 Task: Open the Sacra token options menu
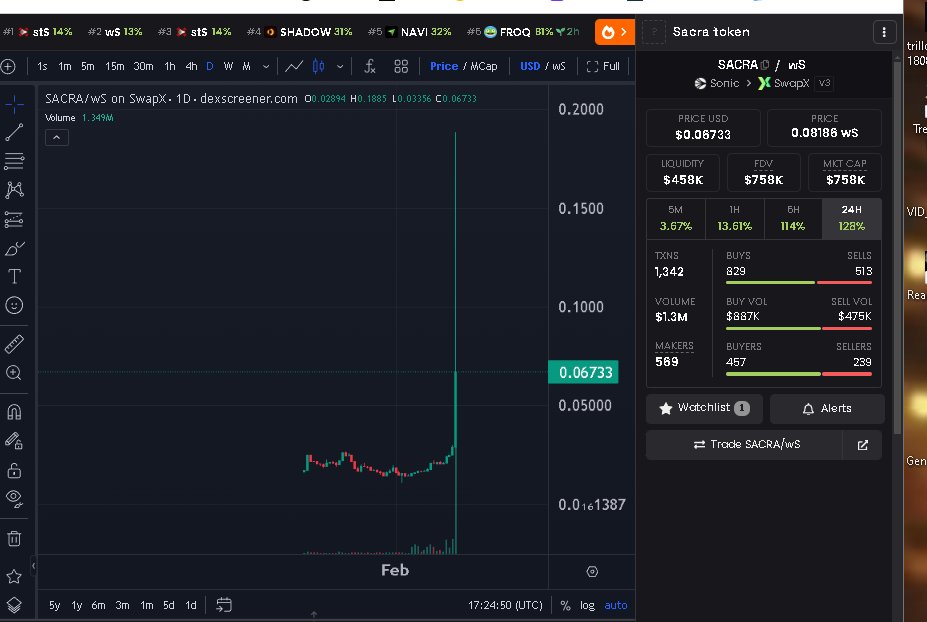pos(884,32)
